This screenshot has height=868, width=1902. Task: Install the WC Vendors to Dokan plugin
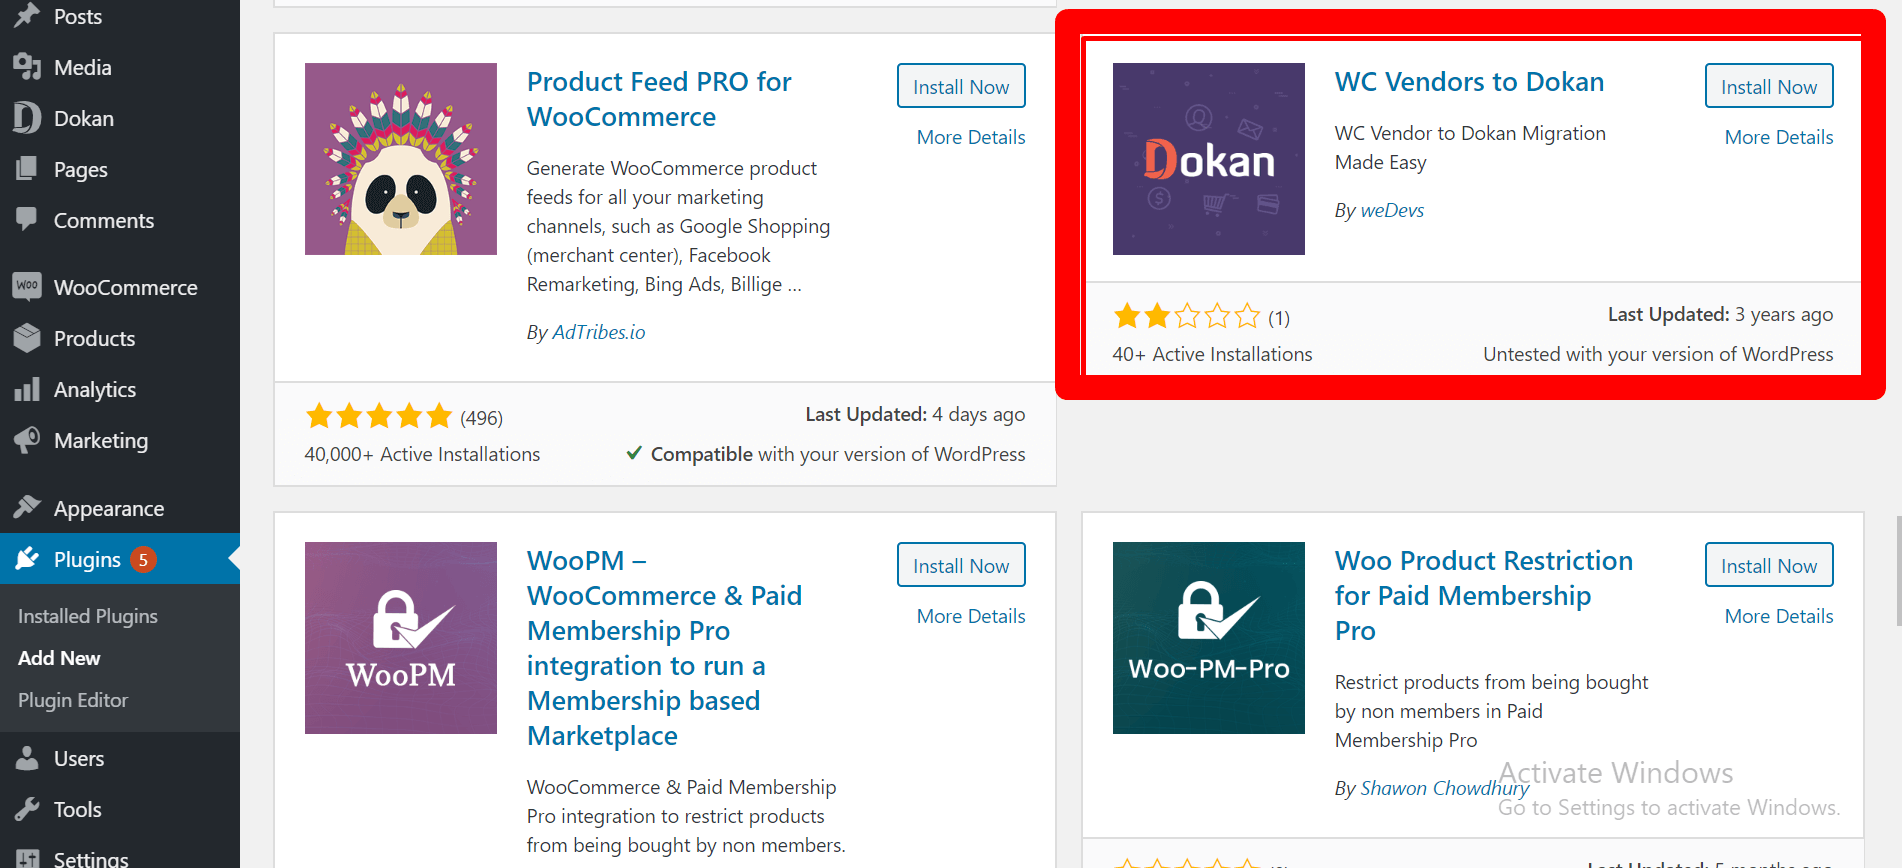pos(1768,86)
